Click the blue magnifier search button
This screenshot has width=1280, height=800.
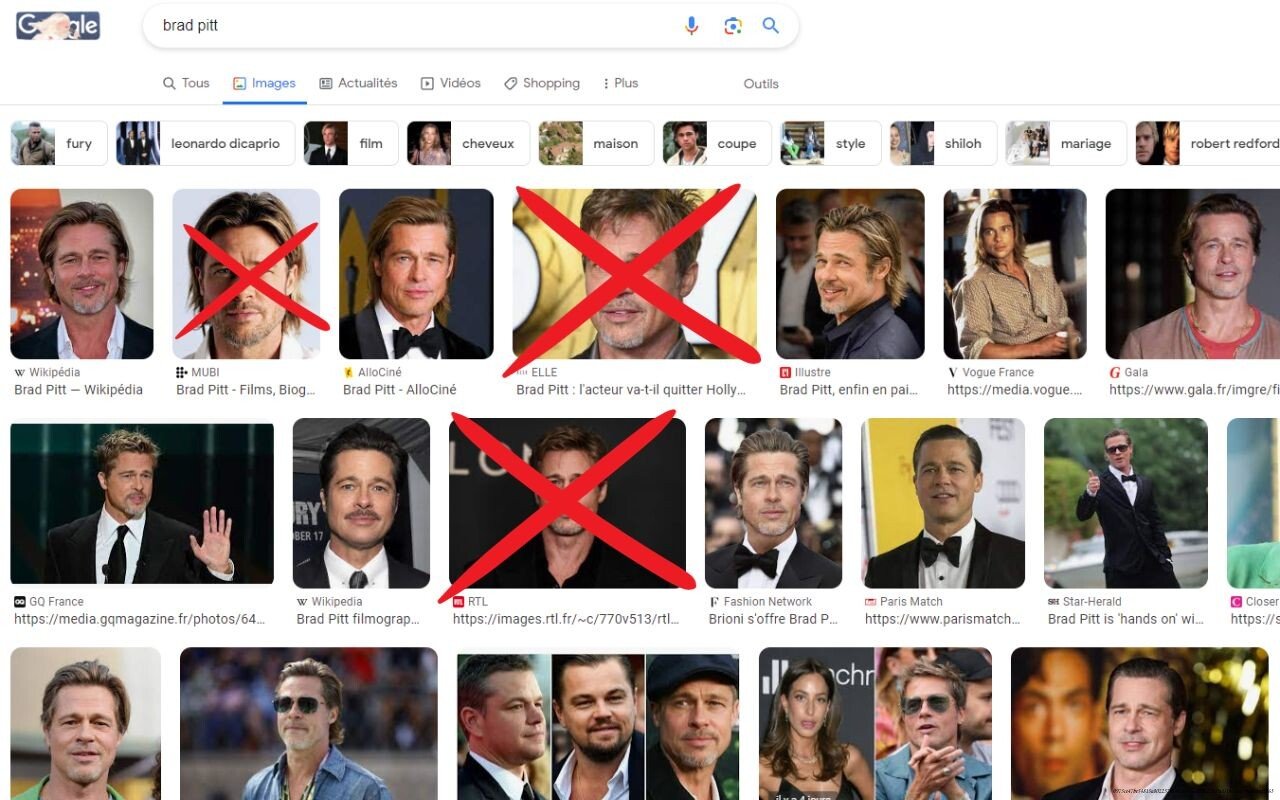tap(770, 26)
